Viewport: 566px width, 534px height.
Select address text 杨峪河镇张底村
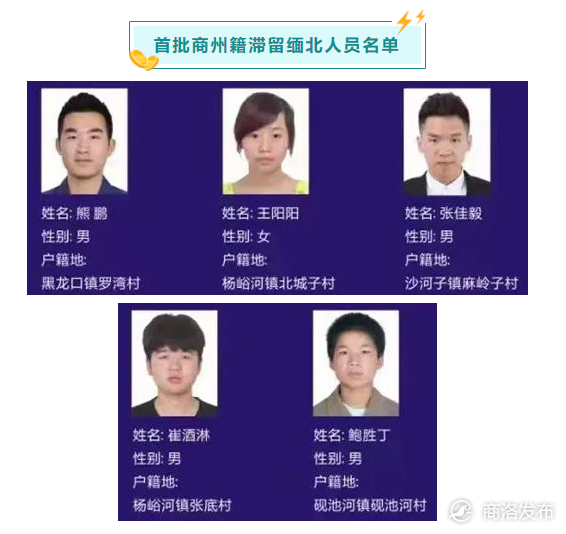tap(182, 505)
